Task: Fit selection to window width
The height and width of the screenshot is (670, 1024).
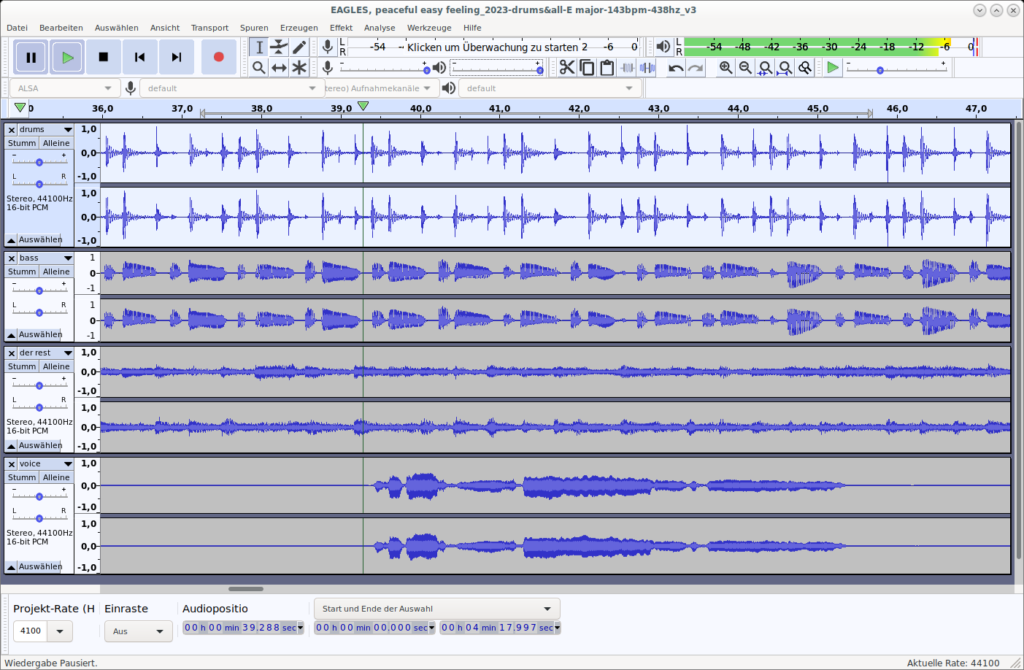Action: coord(765,67)
